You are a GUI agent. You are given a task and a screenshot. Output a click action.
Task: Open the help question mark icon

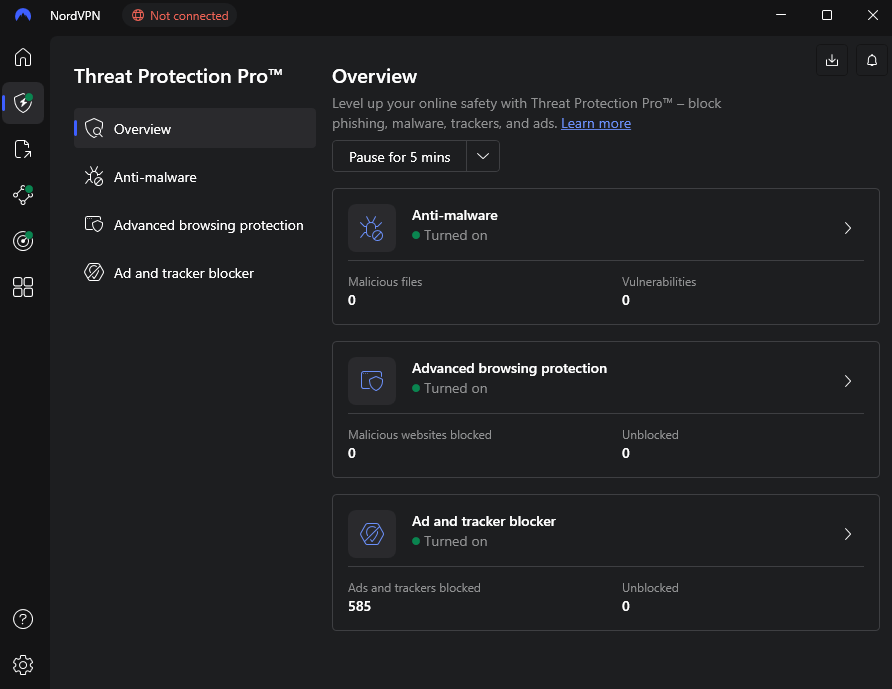pos(22,619)
